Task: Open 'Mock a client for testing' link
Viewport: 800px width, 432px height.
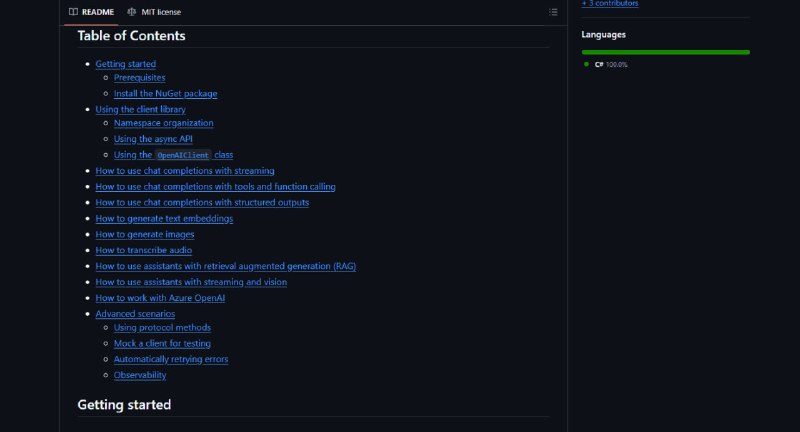Action: [162, 343]
